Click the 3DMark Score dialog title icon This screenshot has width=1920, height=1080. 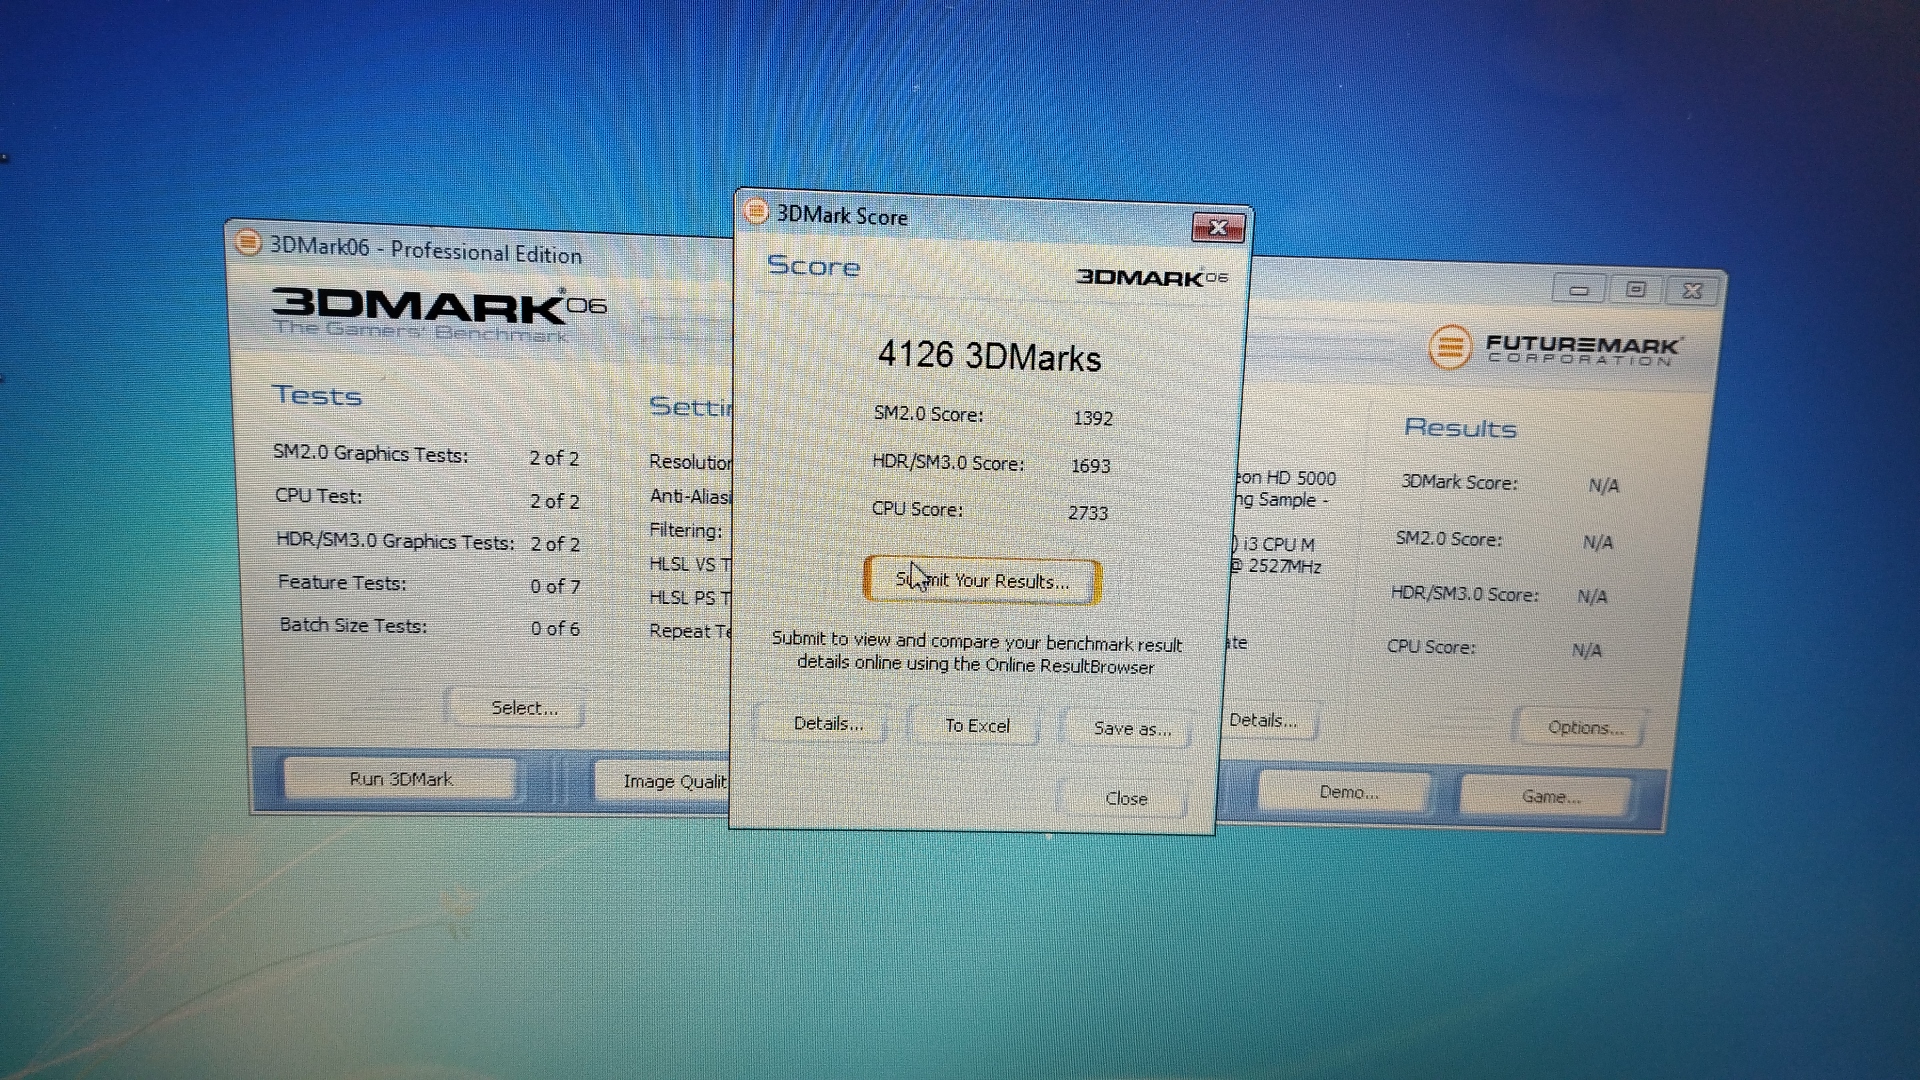[756, 211]
